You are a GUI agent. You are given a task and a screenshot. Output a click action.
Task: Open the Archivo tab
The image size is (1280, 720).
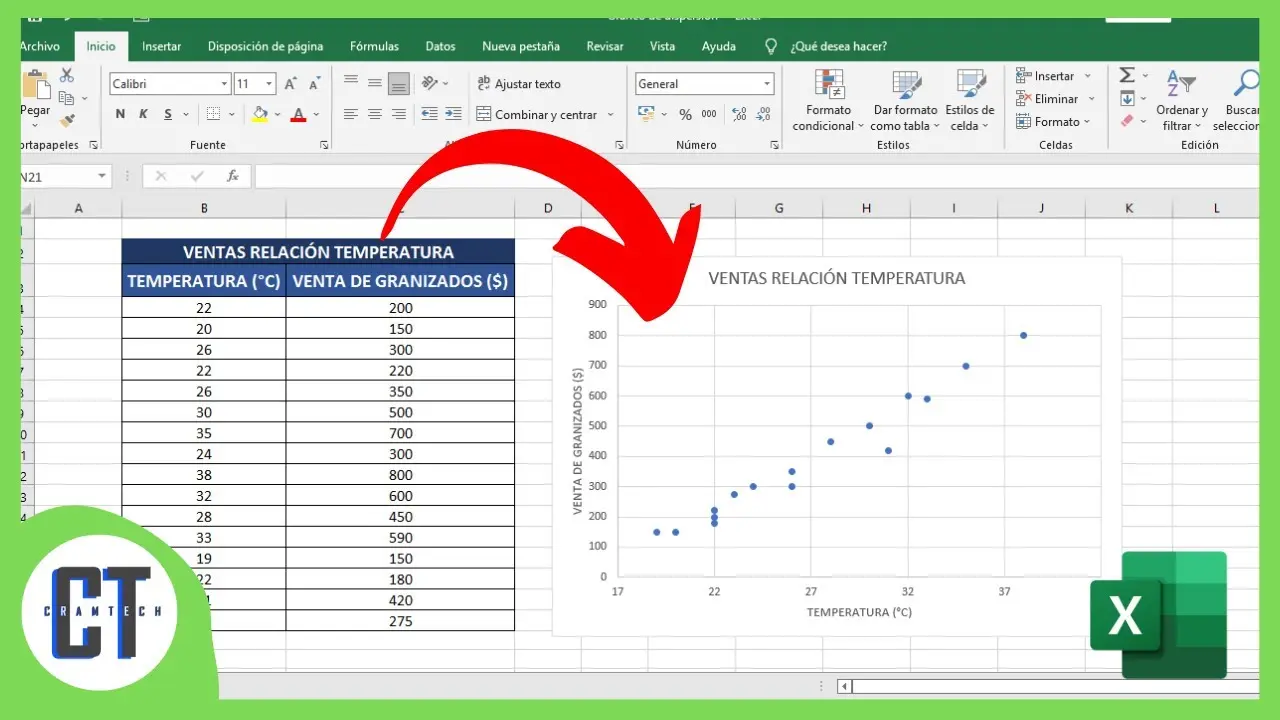pyautogui.click(x=40, y=46)
